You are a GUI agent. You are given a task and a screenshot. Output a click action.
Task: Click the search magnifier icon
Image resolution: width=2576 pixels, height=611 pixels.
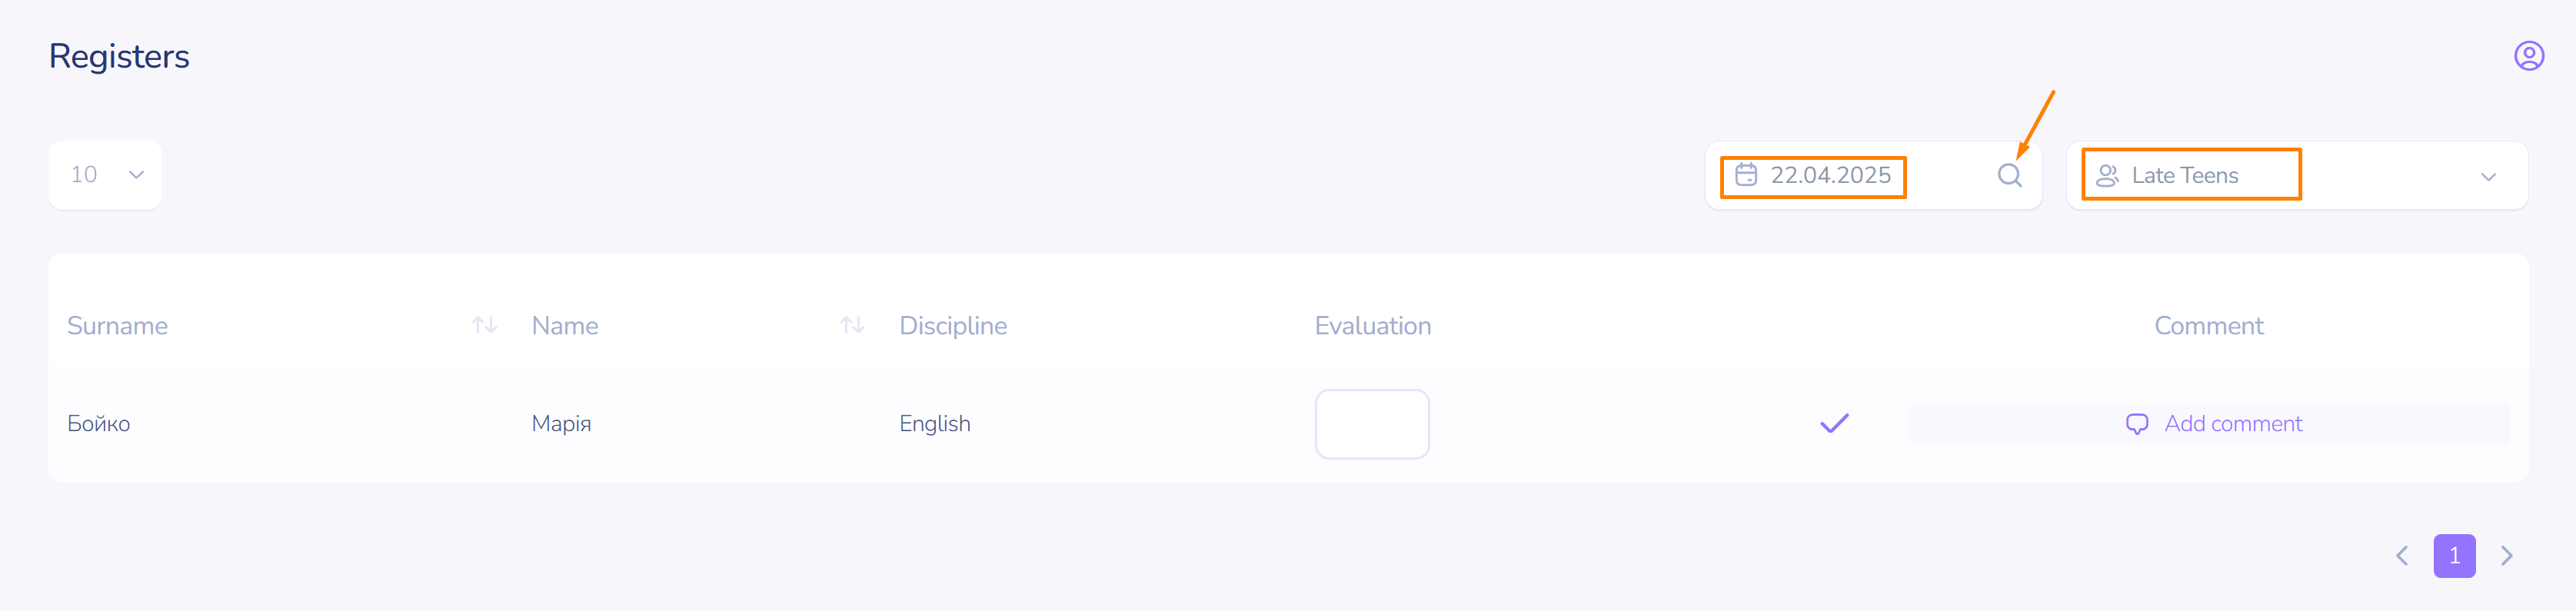coord(2009,176)
